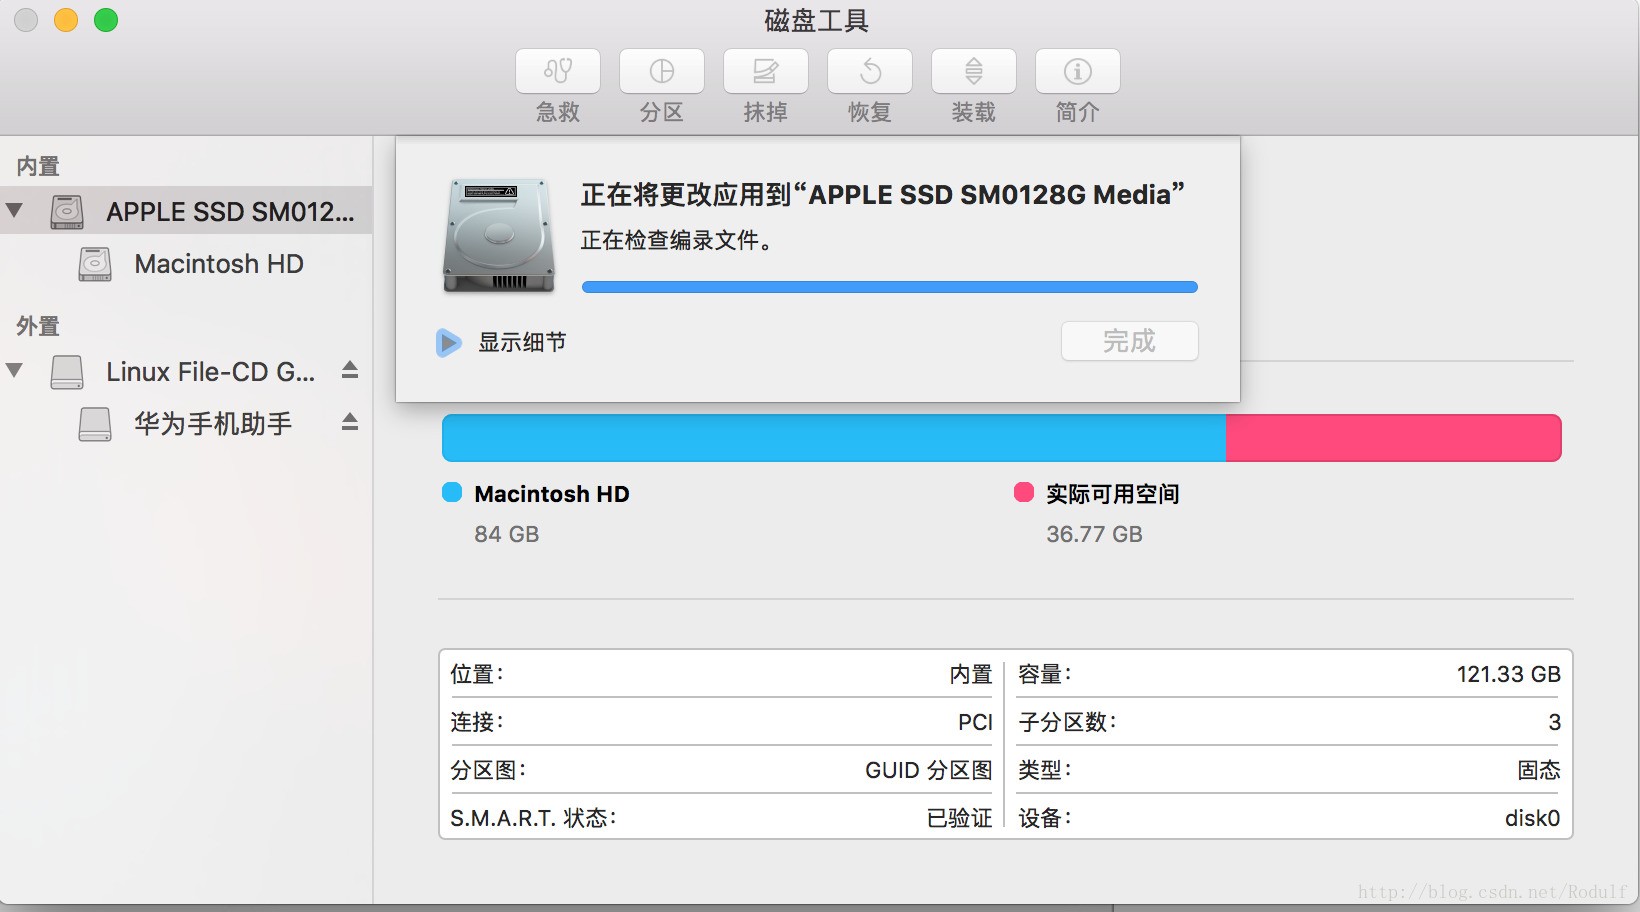1640x912 pixels.
Task: Select APPLE SSD SM012... in sidebar
Action: click(x=186, y=211)
